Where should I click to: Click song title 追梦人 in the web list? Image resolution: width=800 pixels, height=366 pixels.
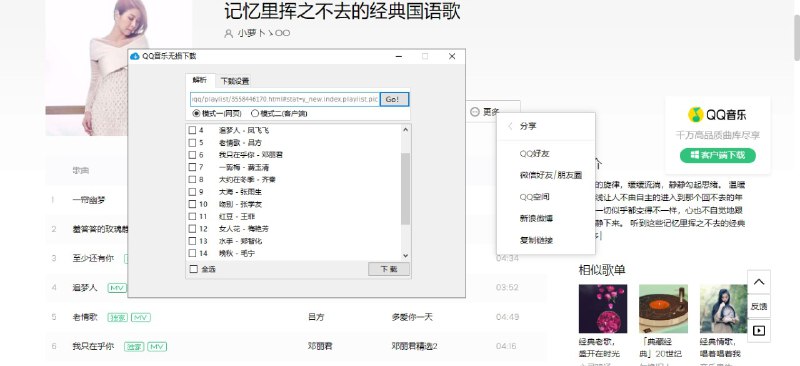(x=85, y=287)
